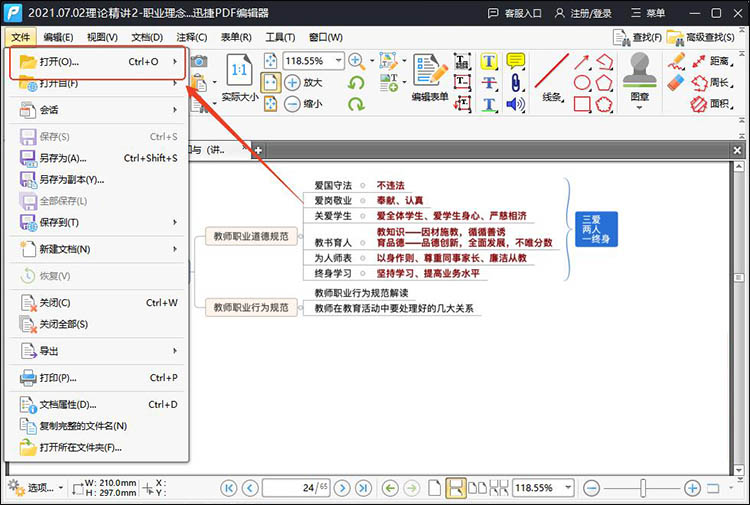
Task: Attach a file with paperclip tool
Action: coord(516,83)
